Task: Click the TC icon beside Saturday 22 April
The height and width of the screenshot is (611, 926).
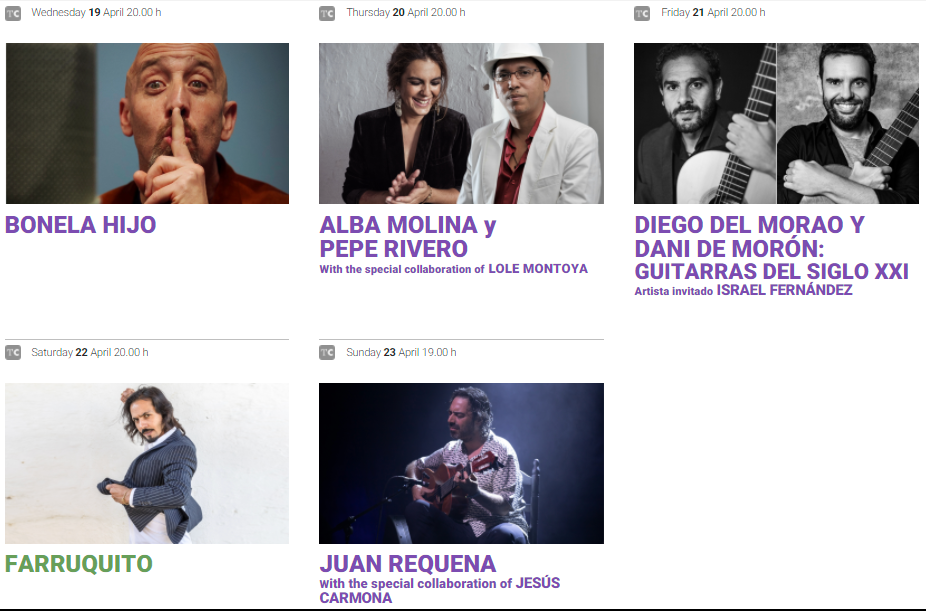Action: coord(13,352)
